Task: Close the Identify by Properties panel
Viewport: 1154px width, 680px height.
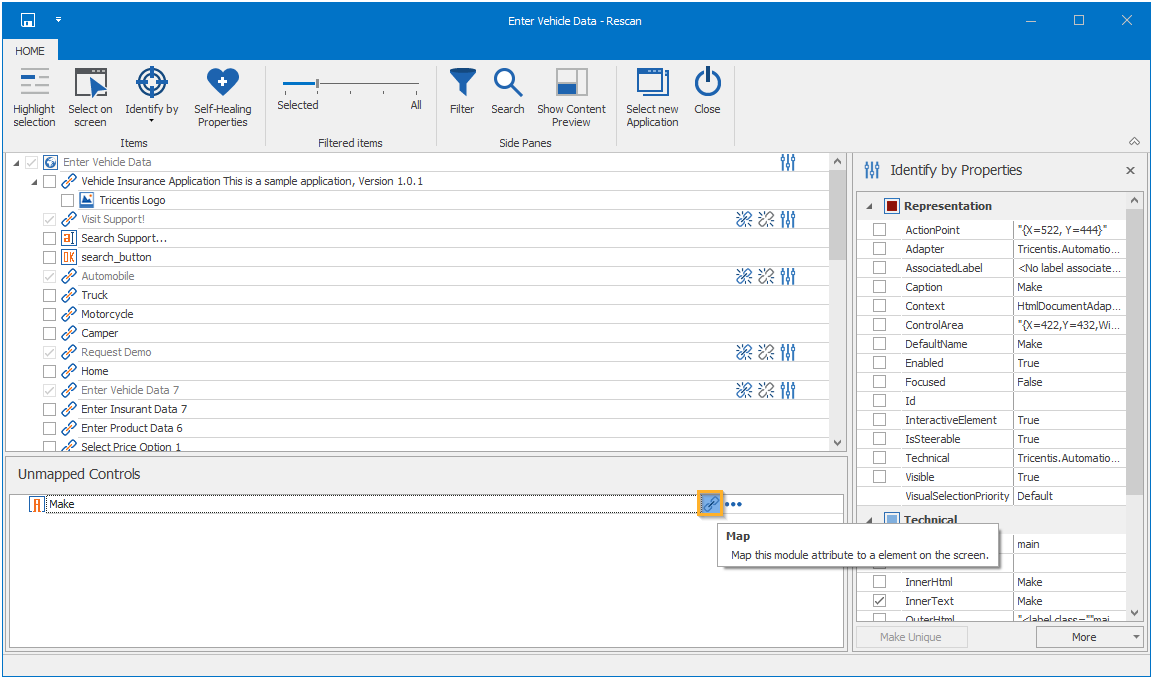Action: point(1130,171)
